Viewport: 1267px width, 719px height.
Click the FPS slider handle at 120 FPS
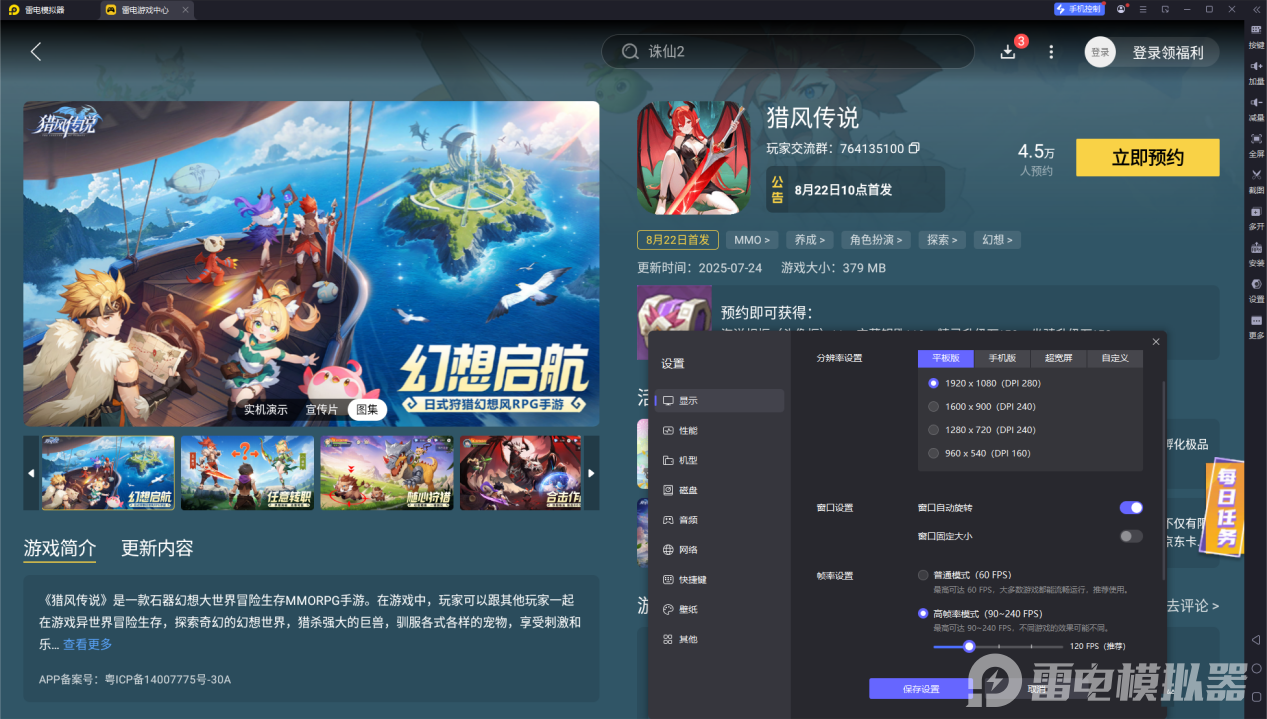(x=969, y=646)
